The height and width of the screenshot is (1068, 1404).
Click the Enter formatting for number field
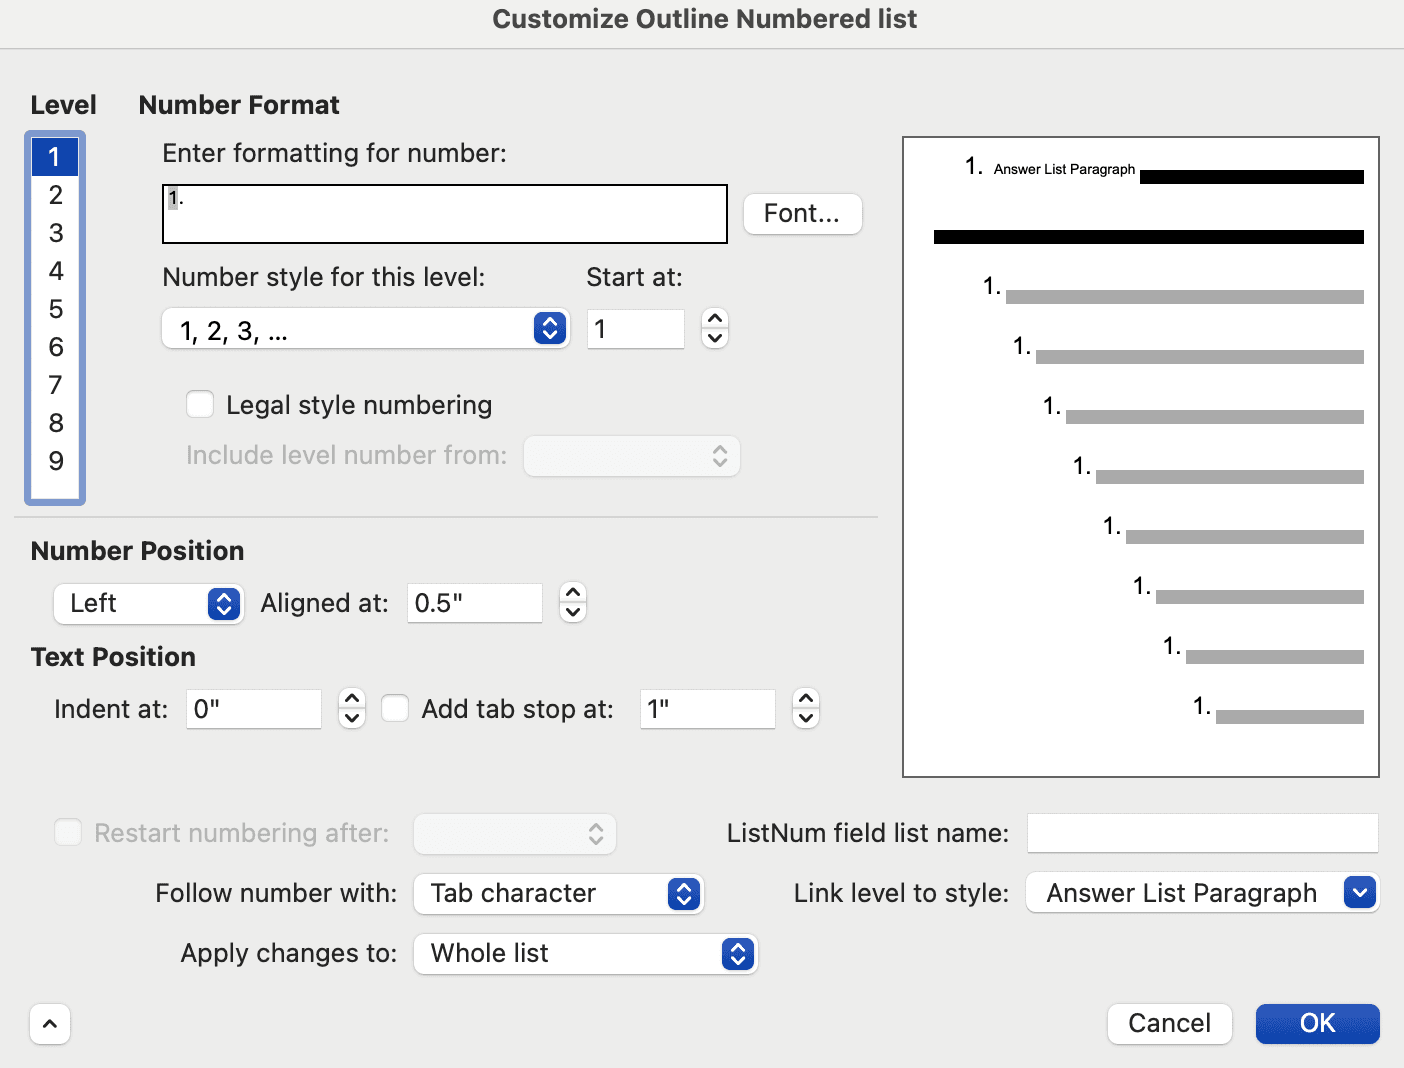click(444, 213)
